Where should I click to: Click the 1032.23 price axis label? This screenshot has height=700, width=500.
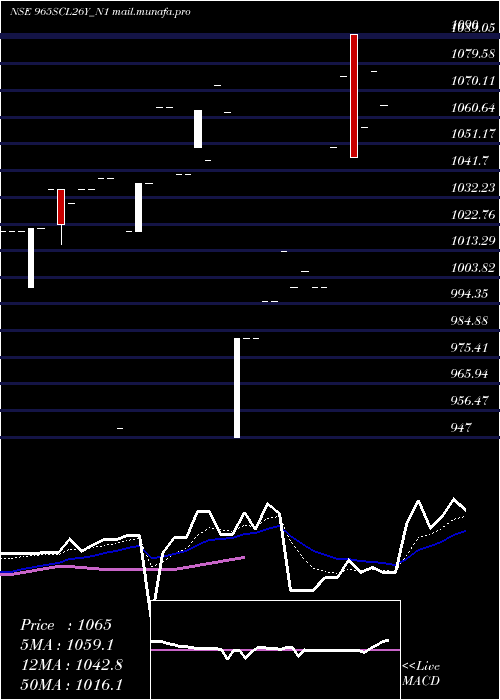(x=473, y=188)
